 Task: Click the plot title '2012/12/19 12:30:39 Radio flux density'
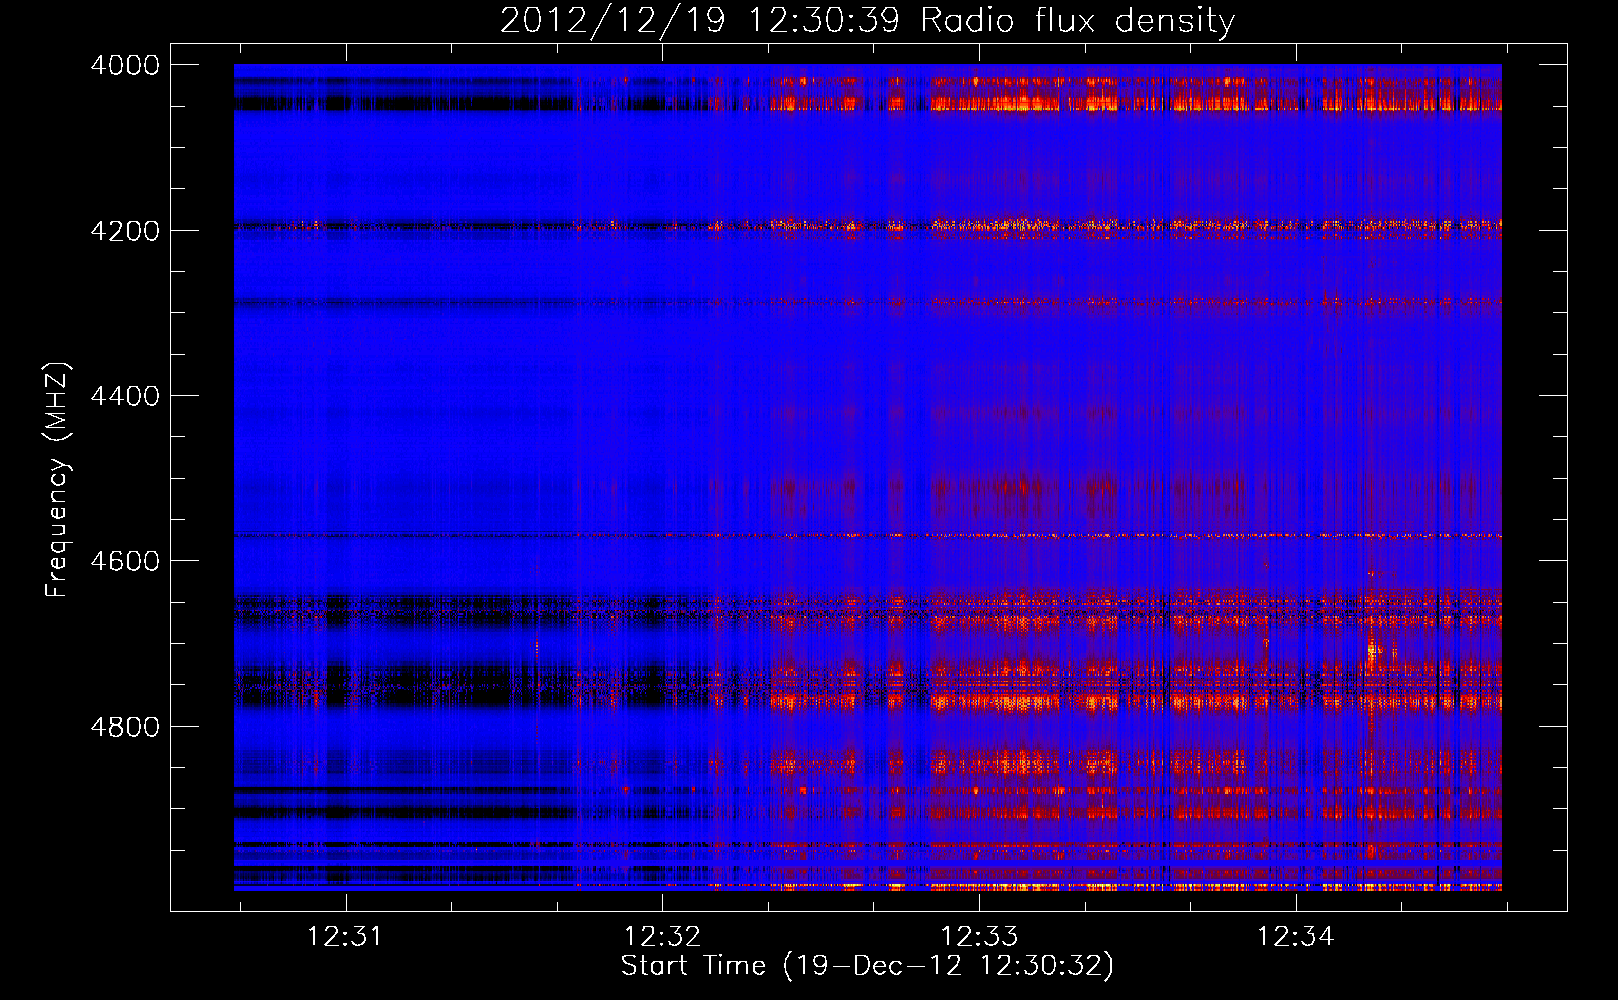867,21
